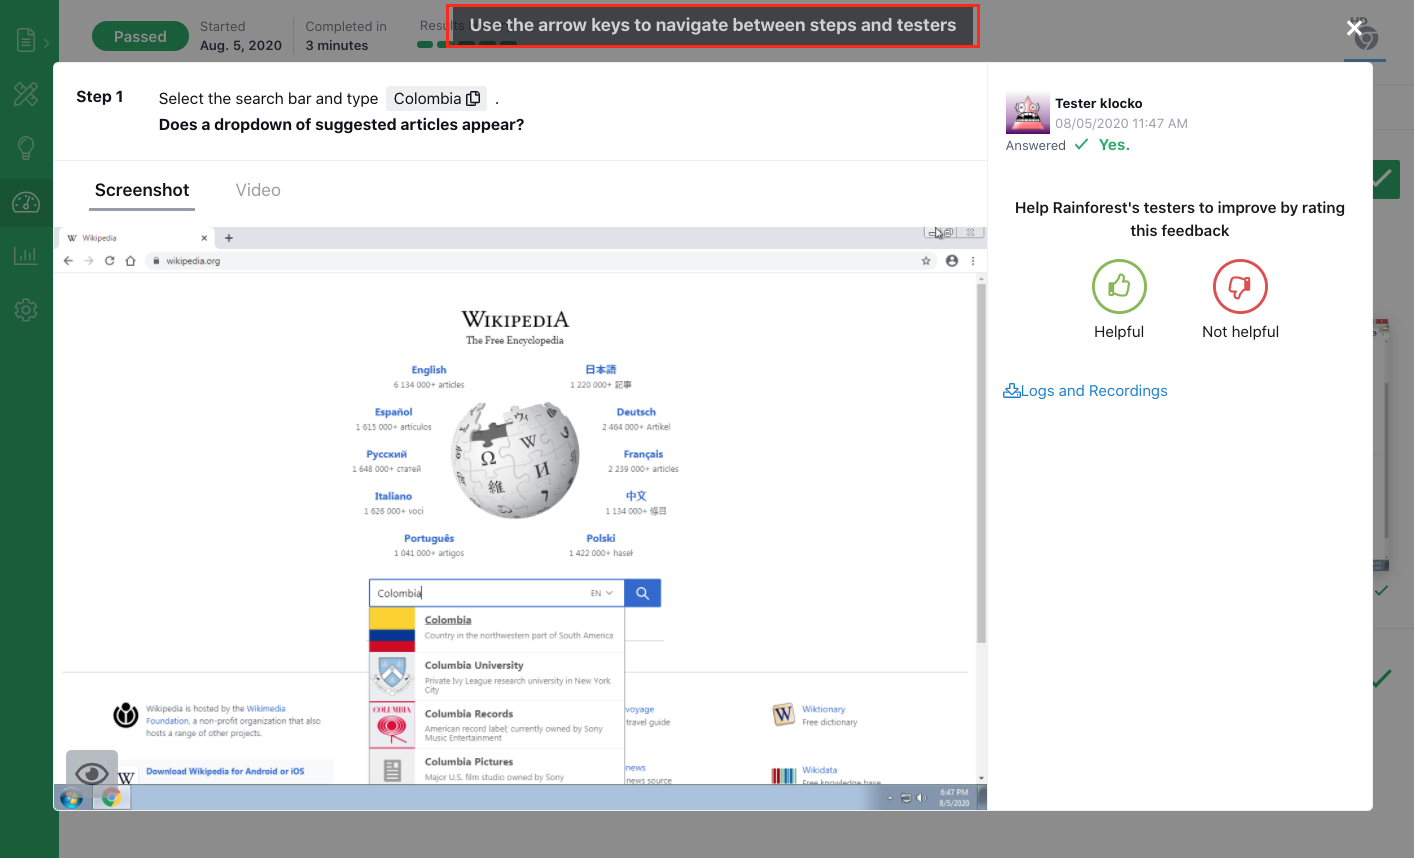Click the Wikipedia search magnifier button
The height and width of the screenshot is (858, 1414).
(642, 593)
